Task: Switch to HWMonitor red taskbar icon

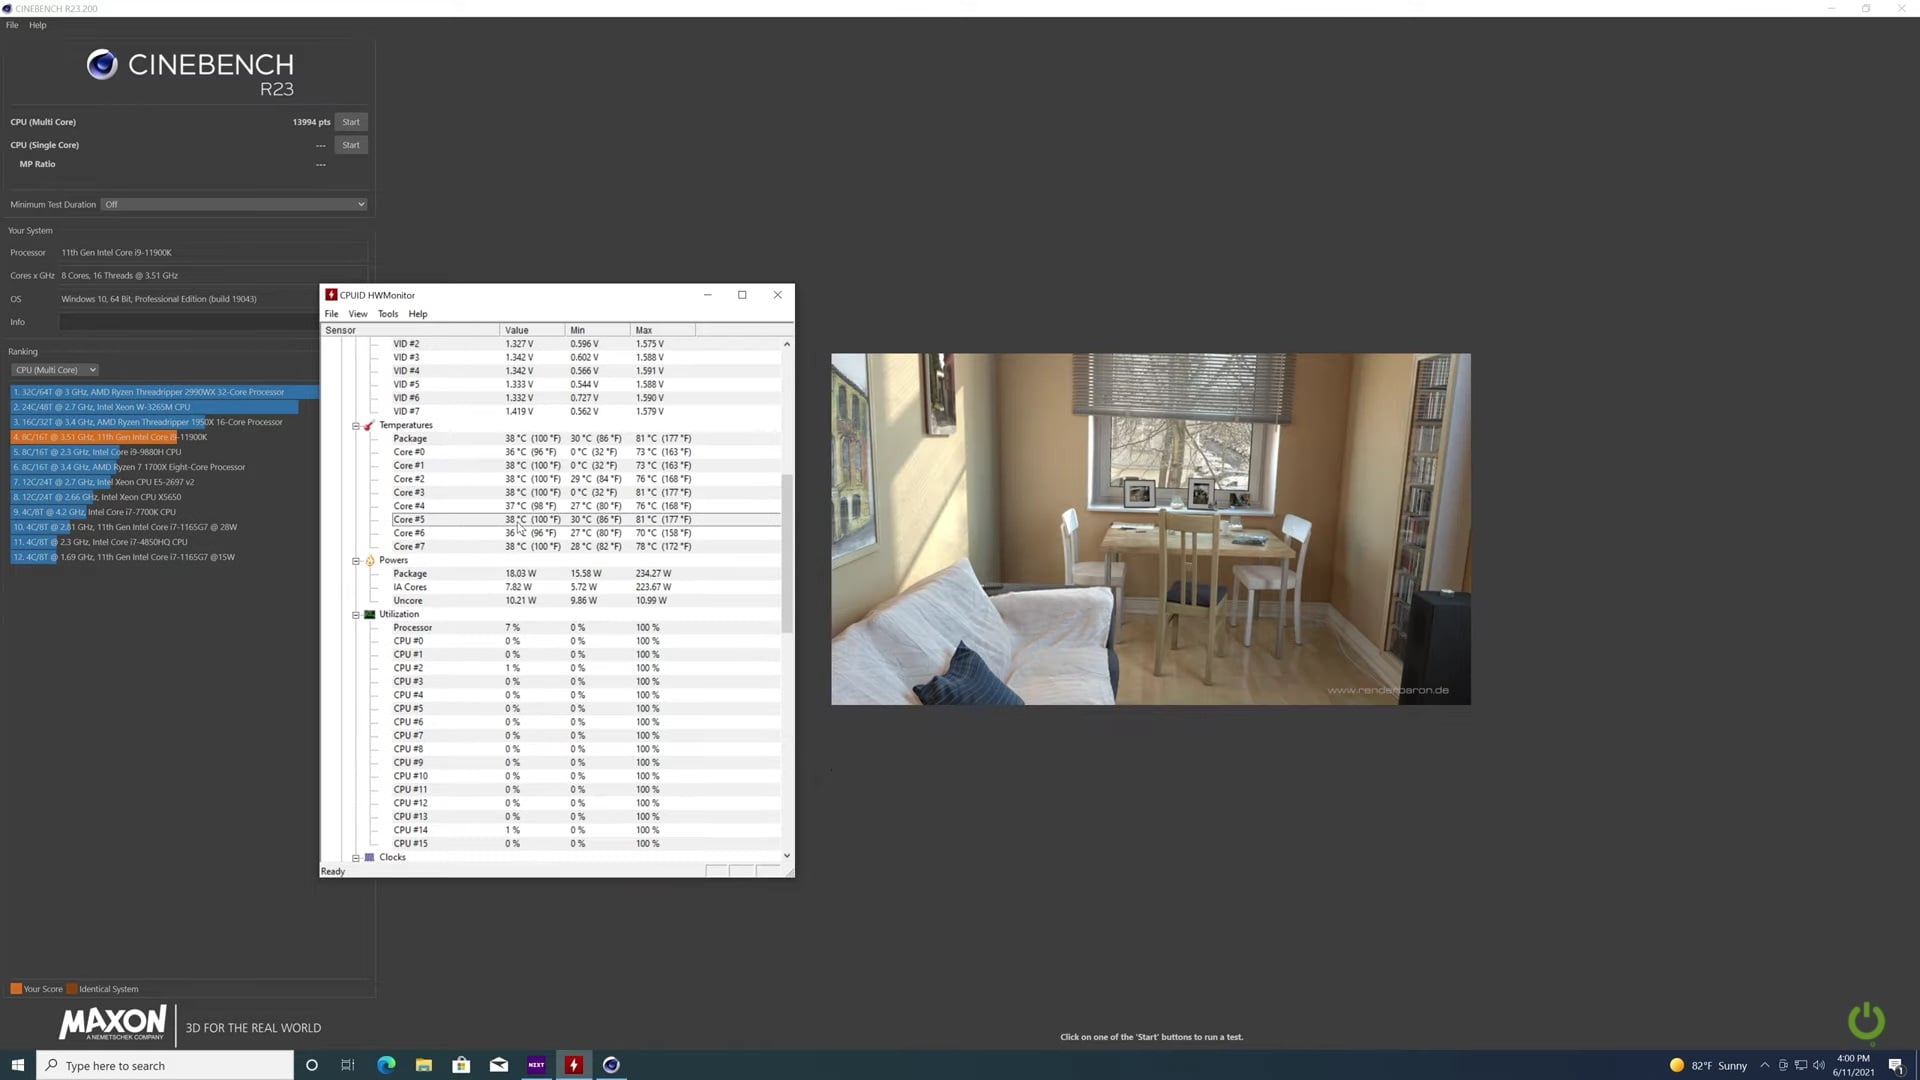Action: point(574,1065)
